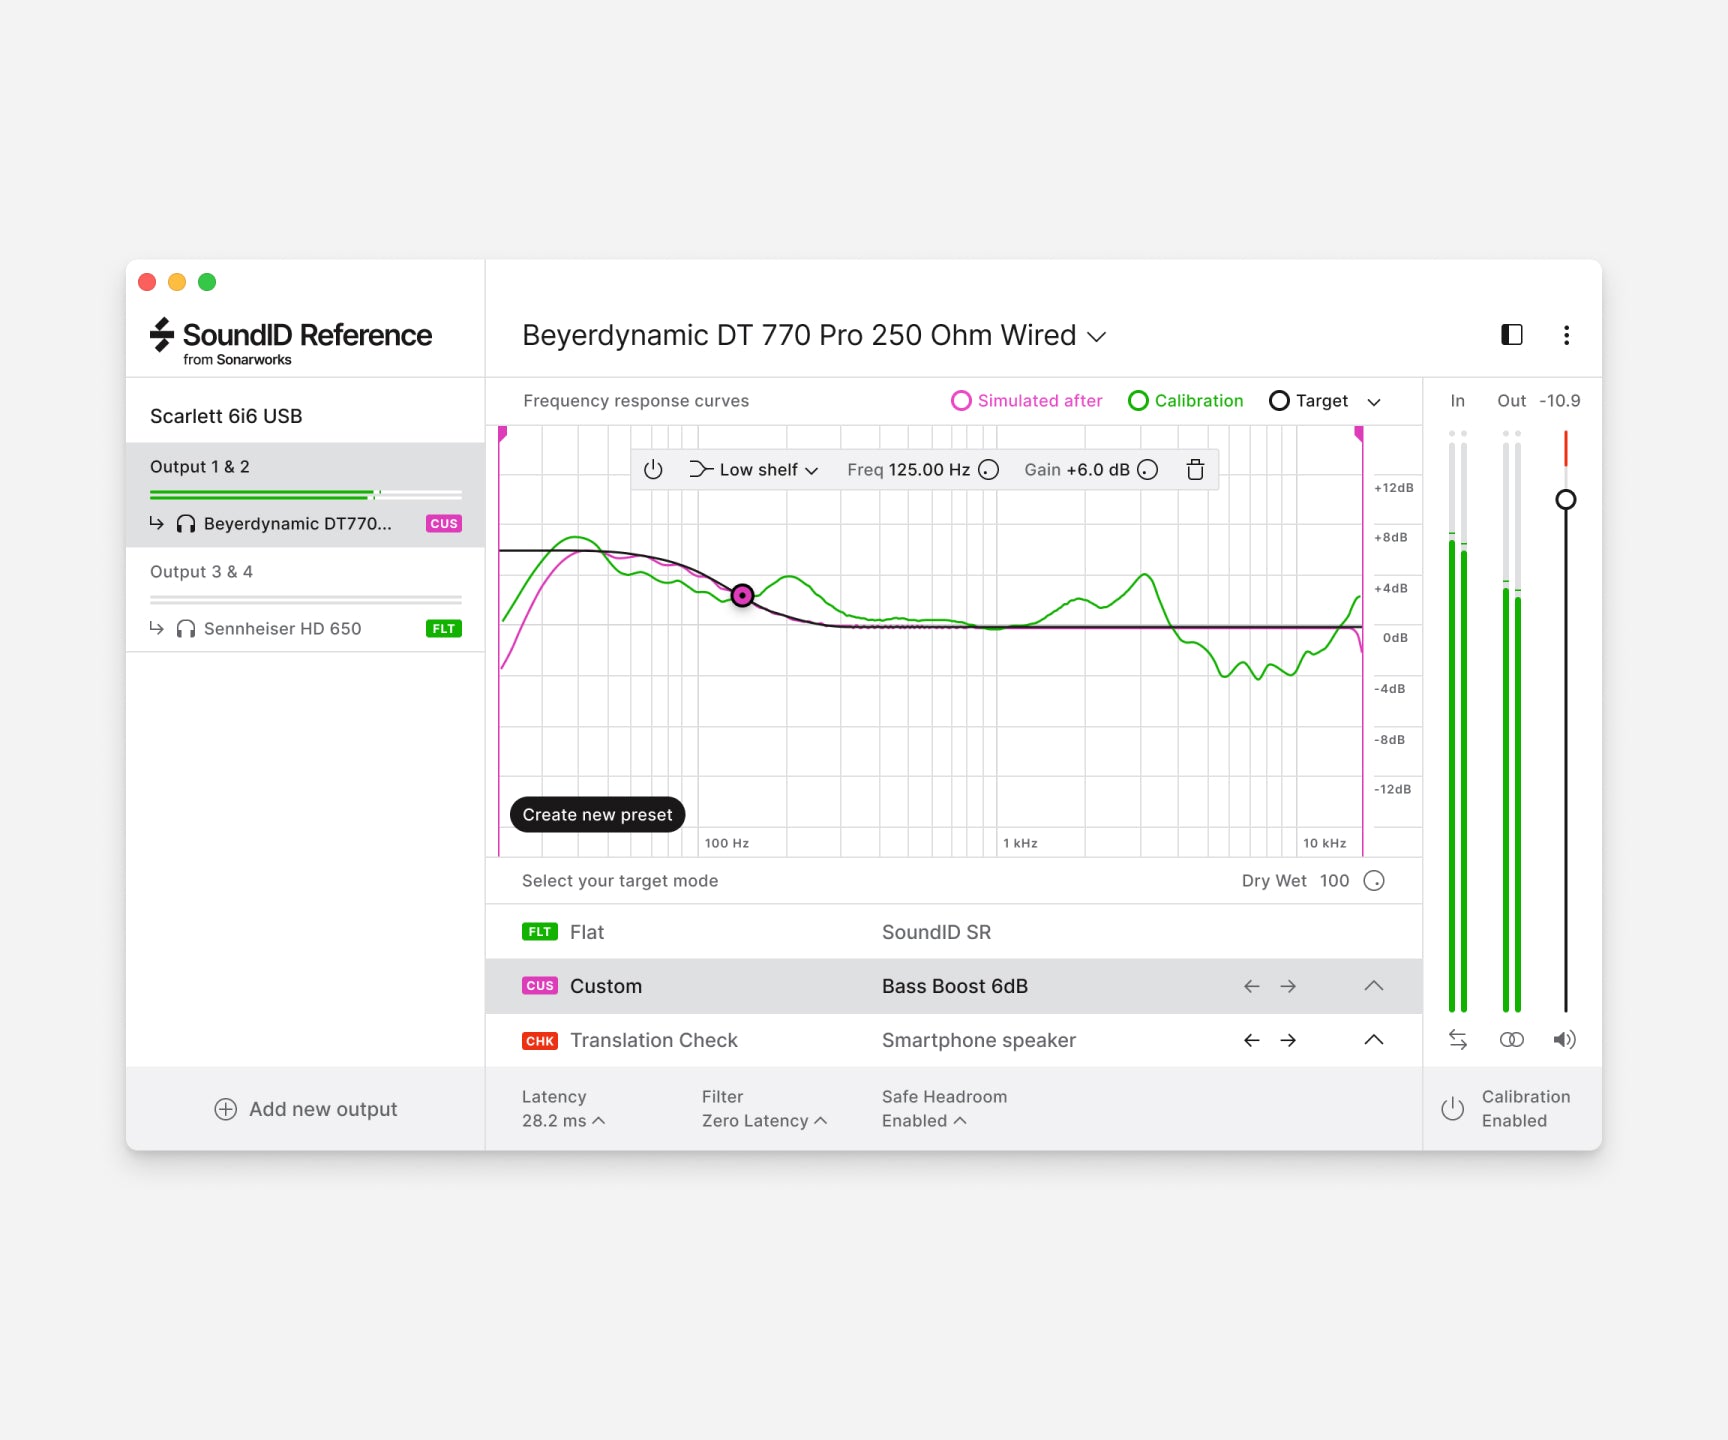Select the Flat SoundID SR target mode
This screenshot has height=1440, width=1728.
[x=587, y=931]
